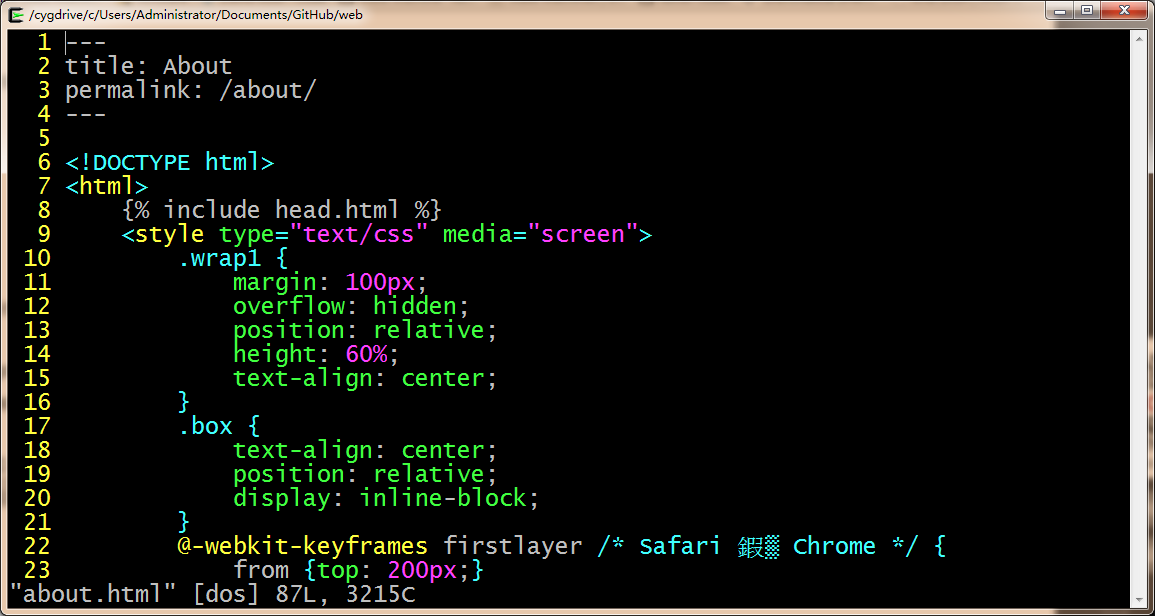Click the window title path text
Image resolution: width=1155 pixels, height=616 pixels.
(x=194, y=14)
